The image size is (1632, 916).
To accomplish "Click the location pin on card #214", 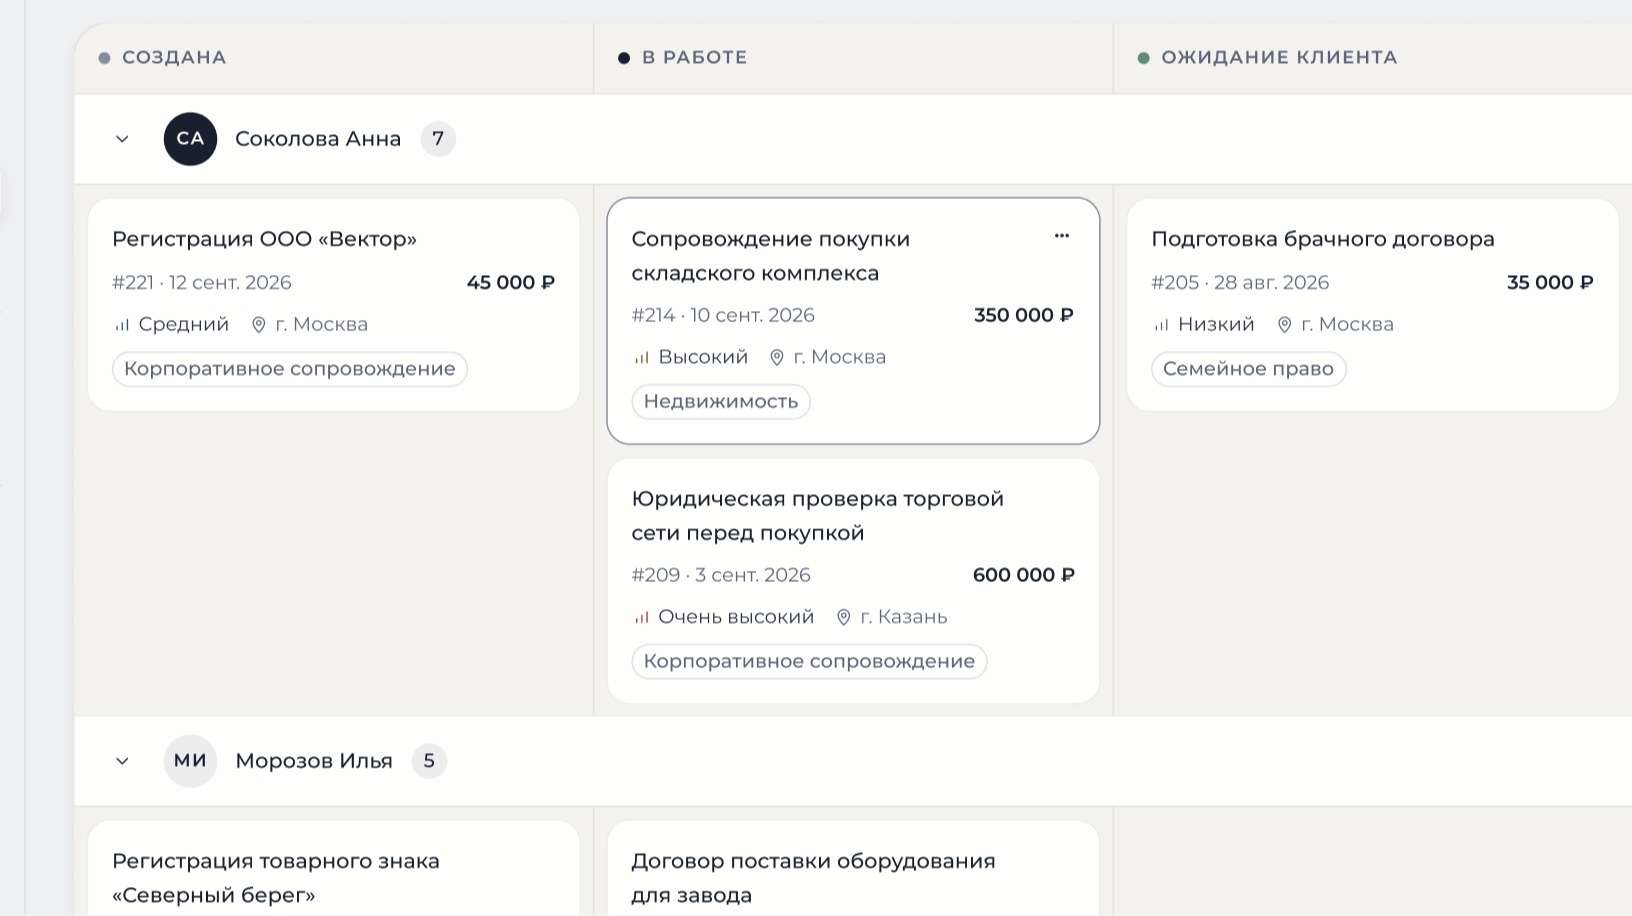I will pos(777,358).
